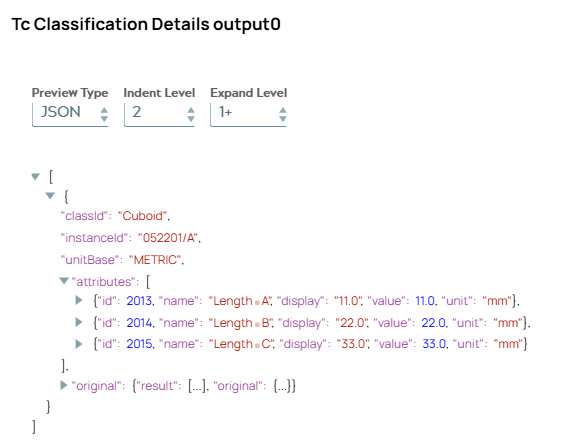Click the Expand Level label
The height and width of the screenshot is (445, 571).
(x=249, y=93)
